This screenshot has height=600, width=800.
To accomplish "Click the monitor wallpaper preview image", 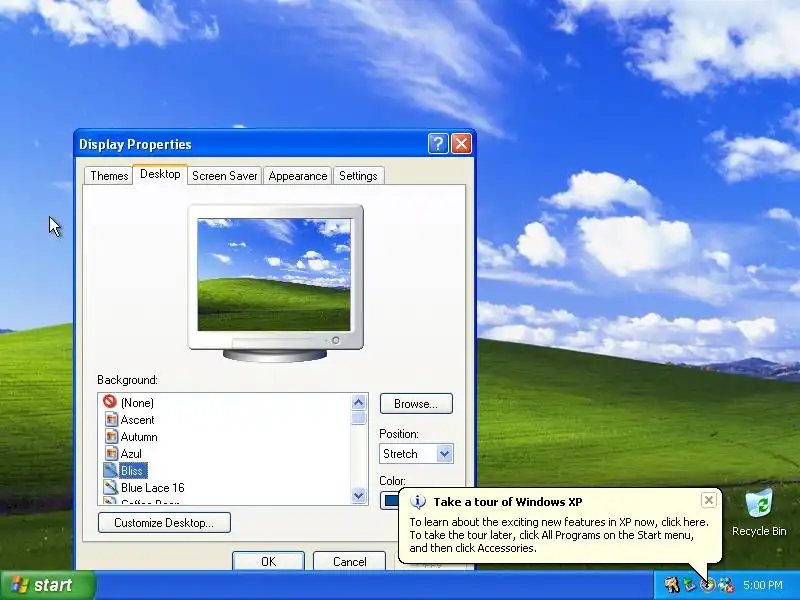I will (274, 274).
